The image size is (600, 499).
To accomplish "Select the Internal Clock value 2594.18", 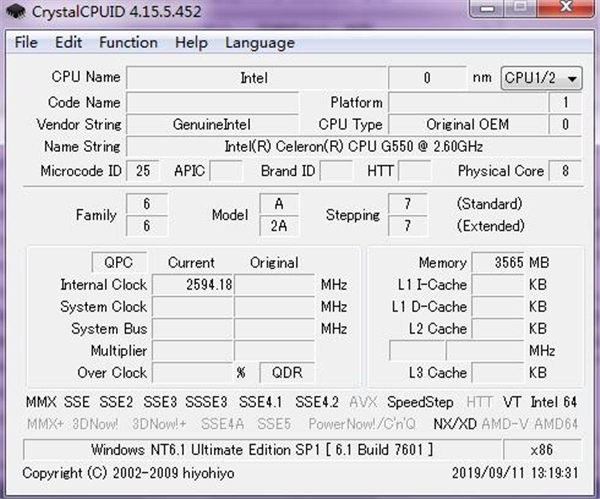I will point(194,285).
